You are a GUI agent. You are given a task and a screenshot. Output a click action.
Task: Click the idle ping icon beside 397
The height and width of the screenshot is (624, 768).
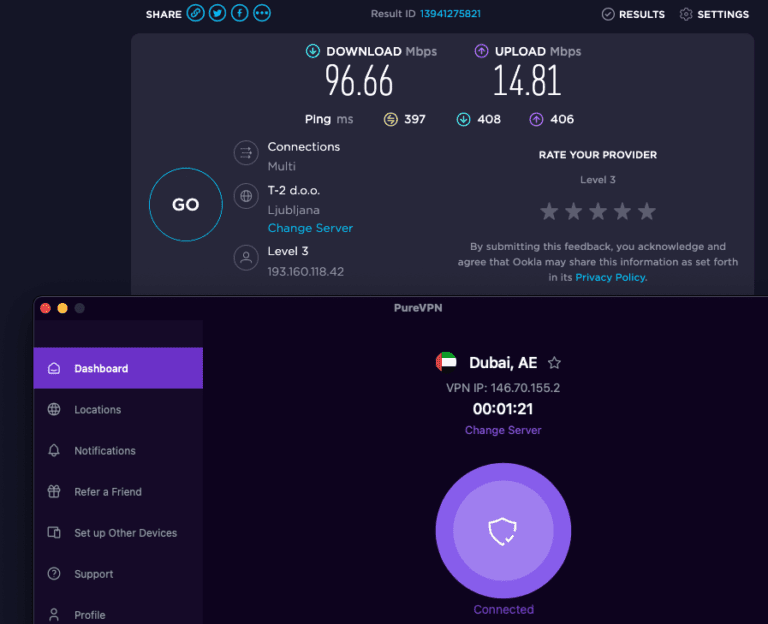[x=390, y=120]
